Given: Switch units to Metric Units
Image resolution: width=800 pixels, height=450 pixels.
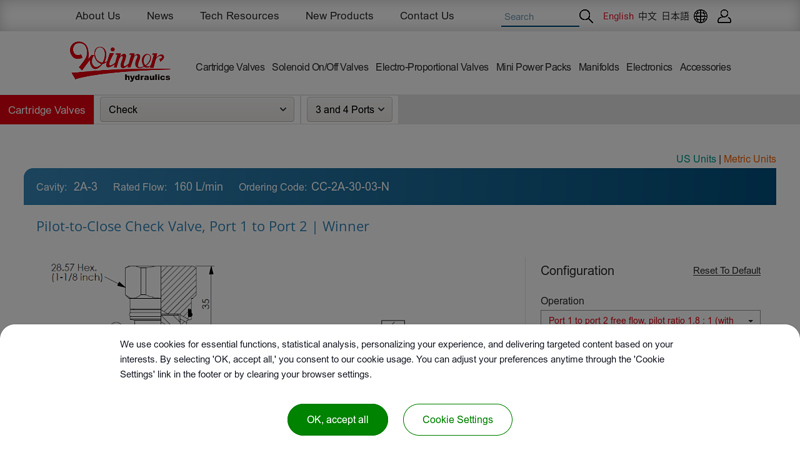Looking at the screenshot, I should tap(749, 159).
